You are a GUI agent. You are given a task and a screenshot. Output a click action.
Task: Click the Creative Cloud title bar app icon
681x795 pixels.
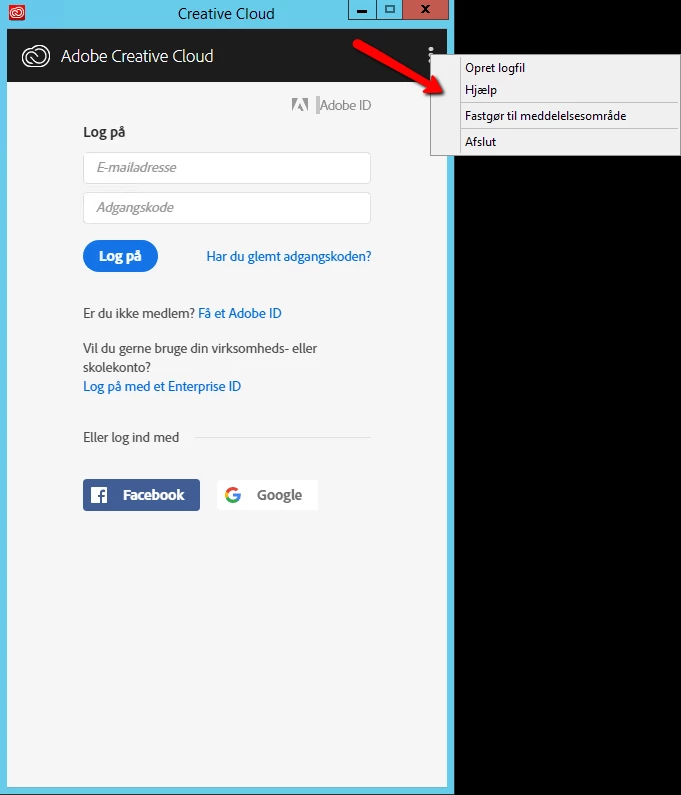coord(17,13)
